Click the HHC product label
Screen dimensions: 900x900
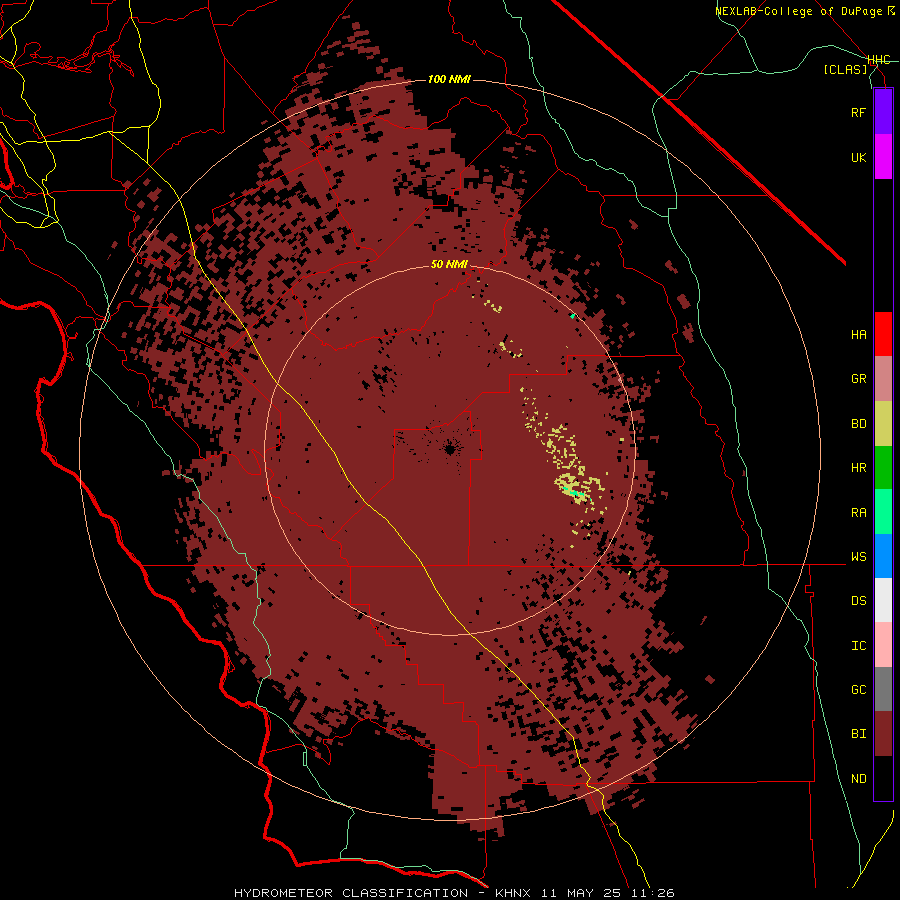coord(879,60)
